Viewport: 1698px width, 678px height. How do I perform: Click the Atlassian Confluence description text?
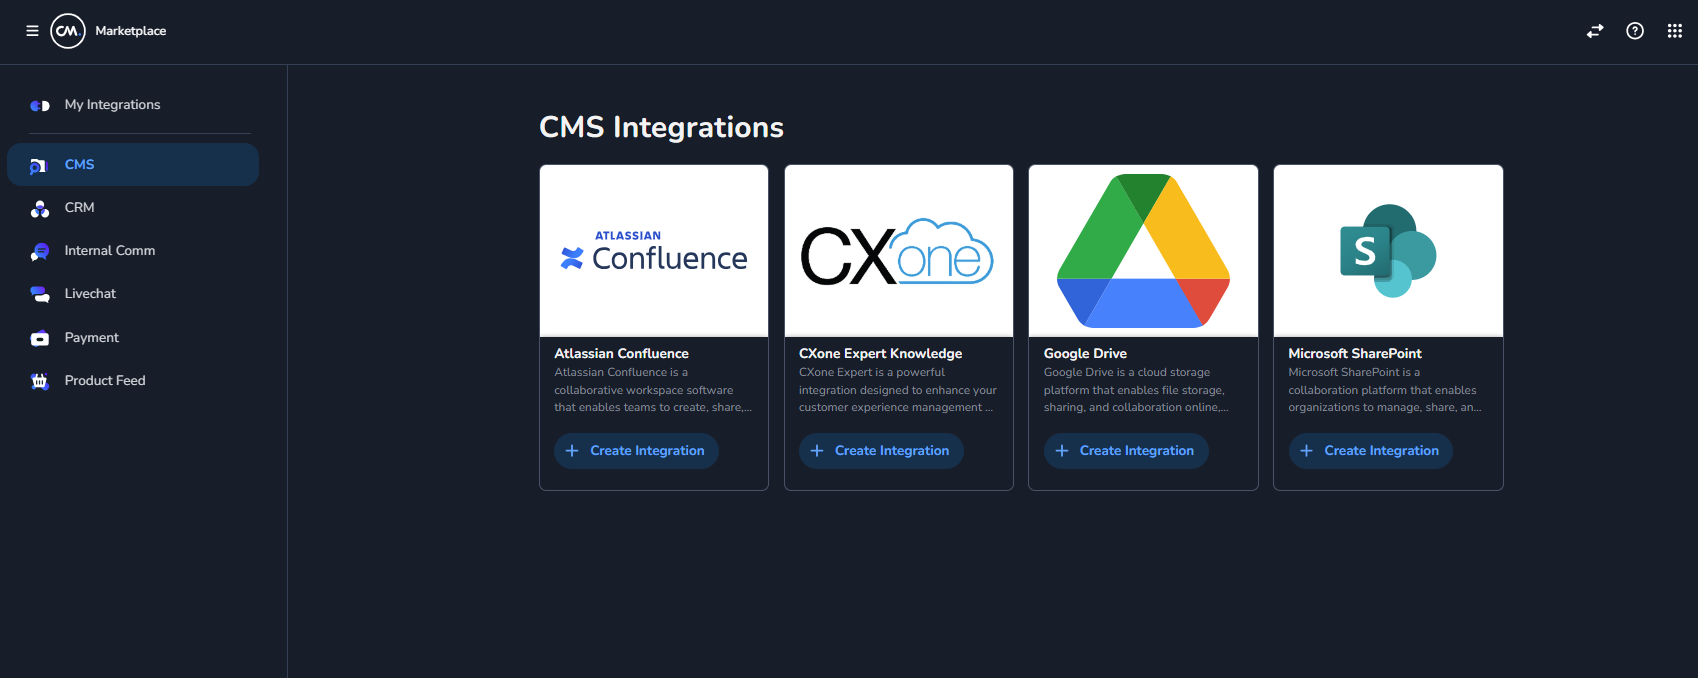pos(653,390)
